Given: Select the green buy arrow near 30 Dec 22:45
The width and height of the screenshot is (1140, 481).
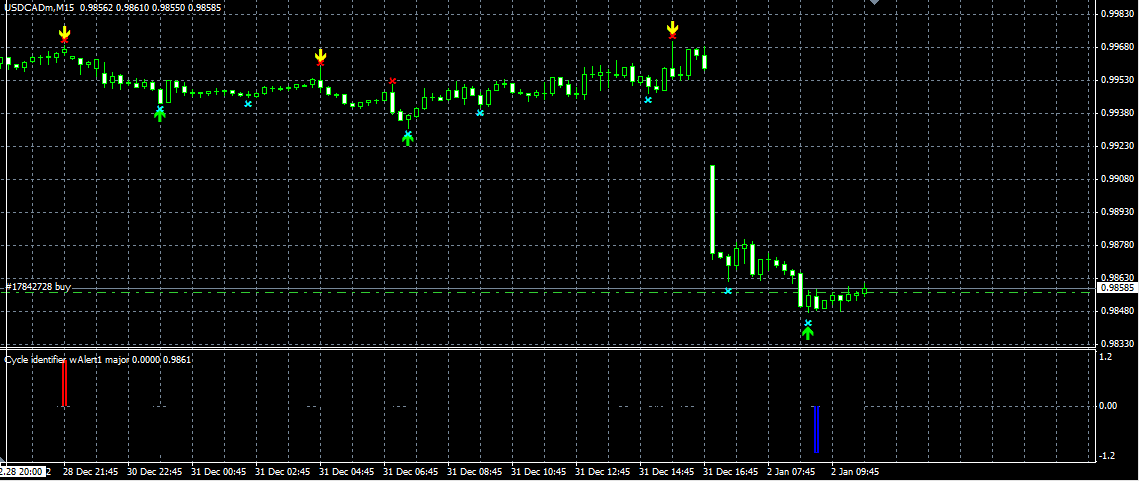Looking at the screenshot, I should [x=160, y=115].
